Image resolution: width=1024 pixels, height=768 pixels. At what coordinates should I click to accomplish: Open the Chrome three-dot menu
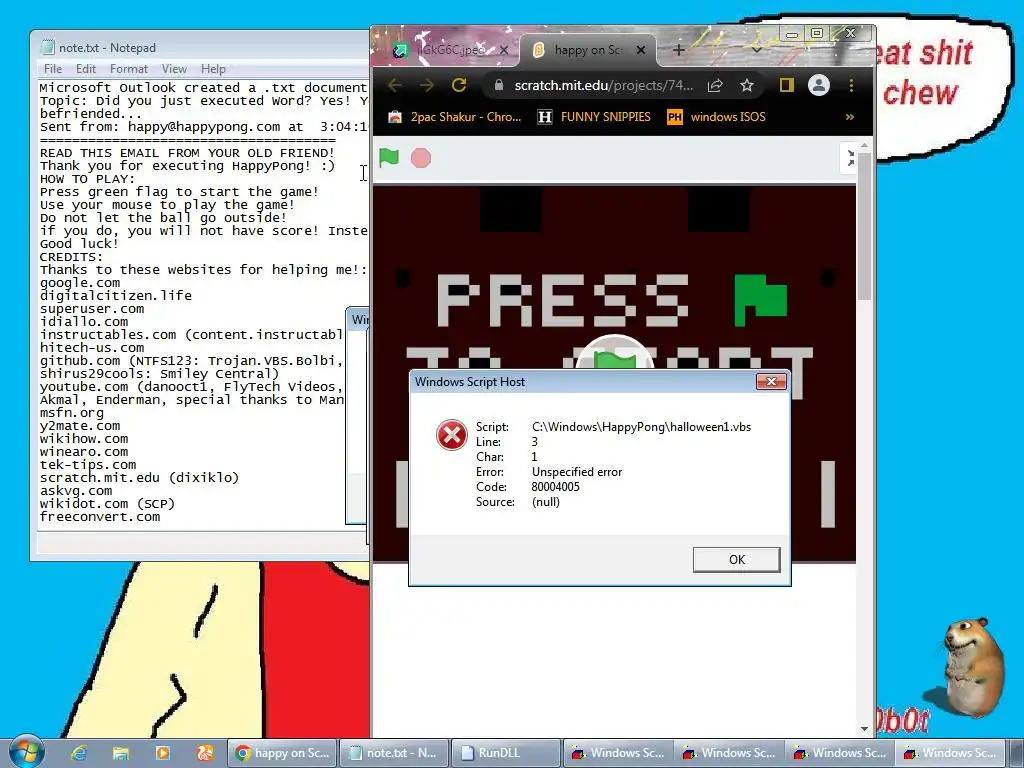coord(851,85)
